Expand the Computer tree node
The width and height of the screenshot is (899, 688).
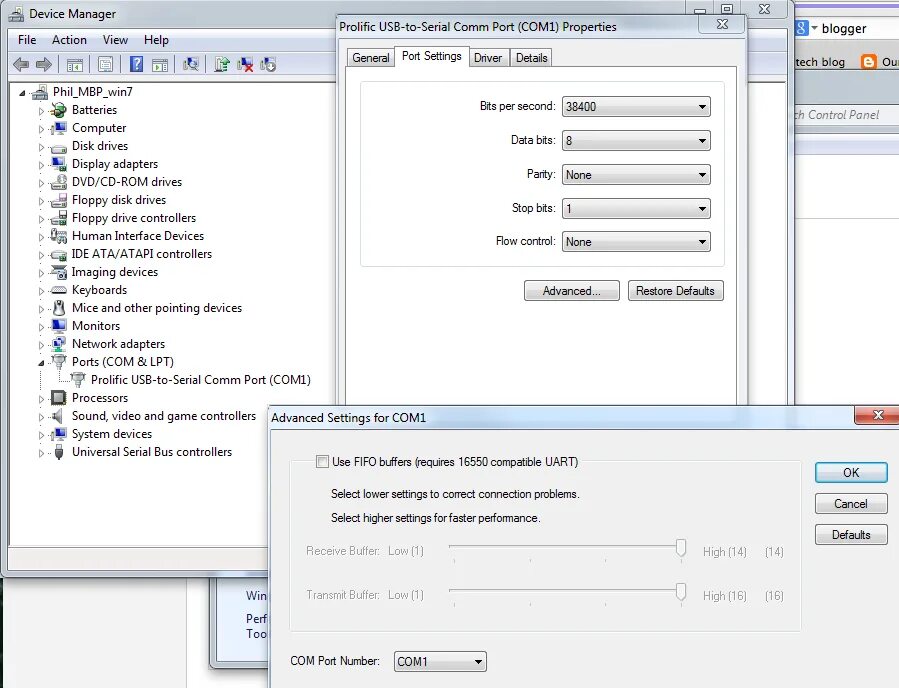(41, 129)
